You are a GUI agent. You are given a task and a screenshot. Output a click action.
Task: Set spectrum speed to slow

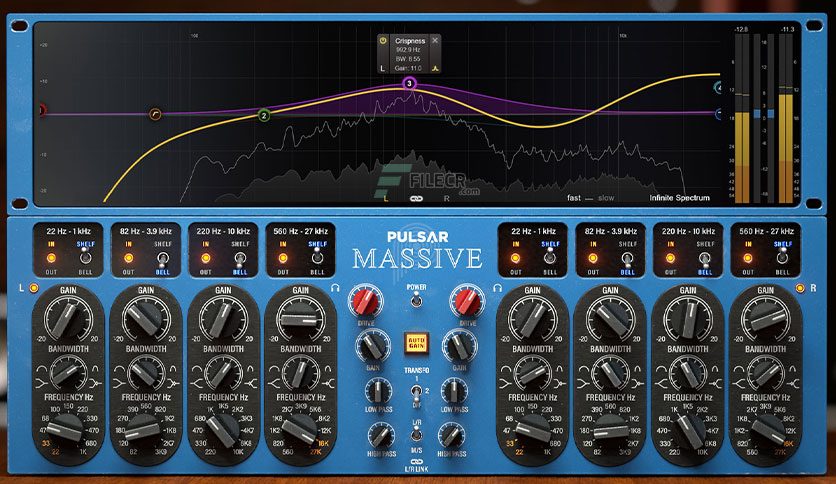606,198
